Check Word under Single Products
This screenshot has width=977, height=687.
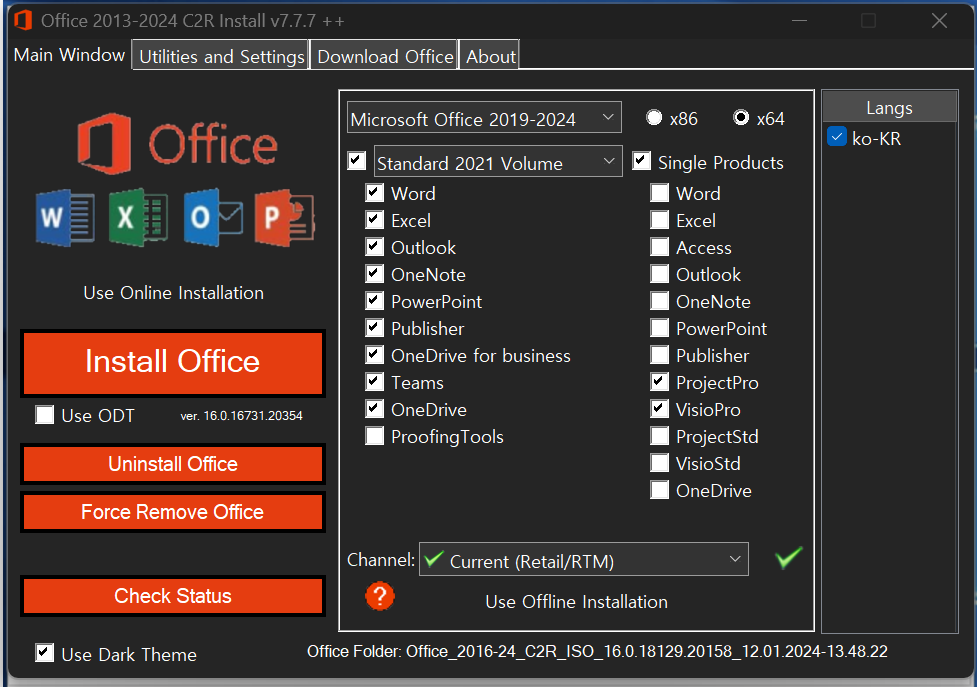pos(660,192)
